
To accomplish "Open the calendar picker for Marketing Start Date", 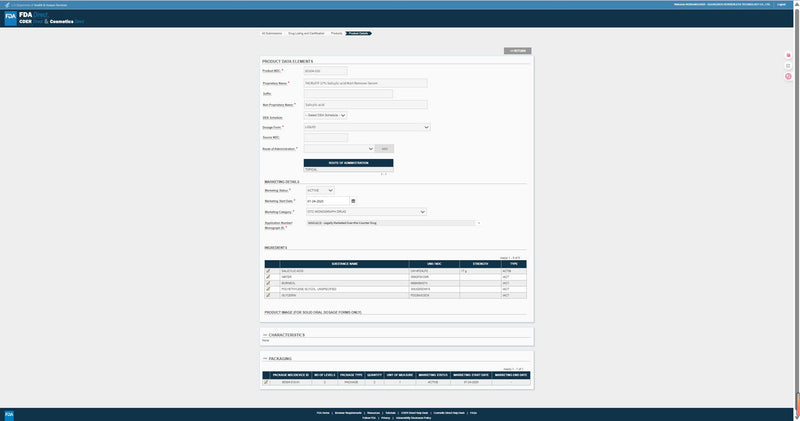I will pos(353,201).
